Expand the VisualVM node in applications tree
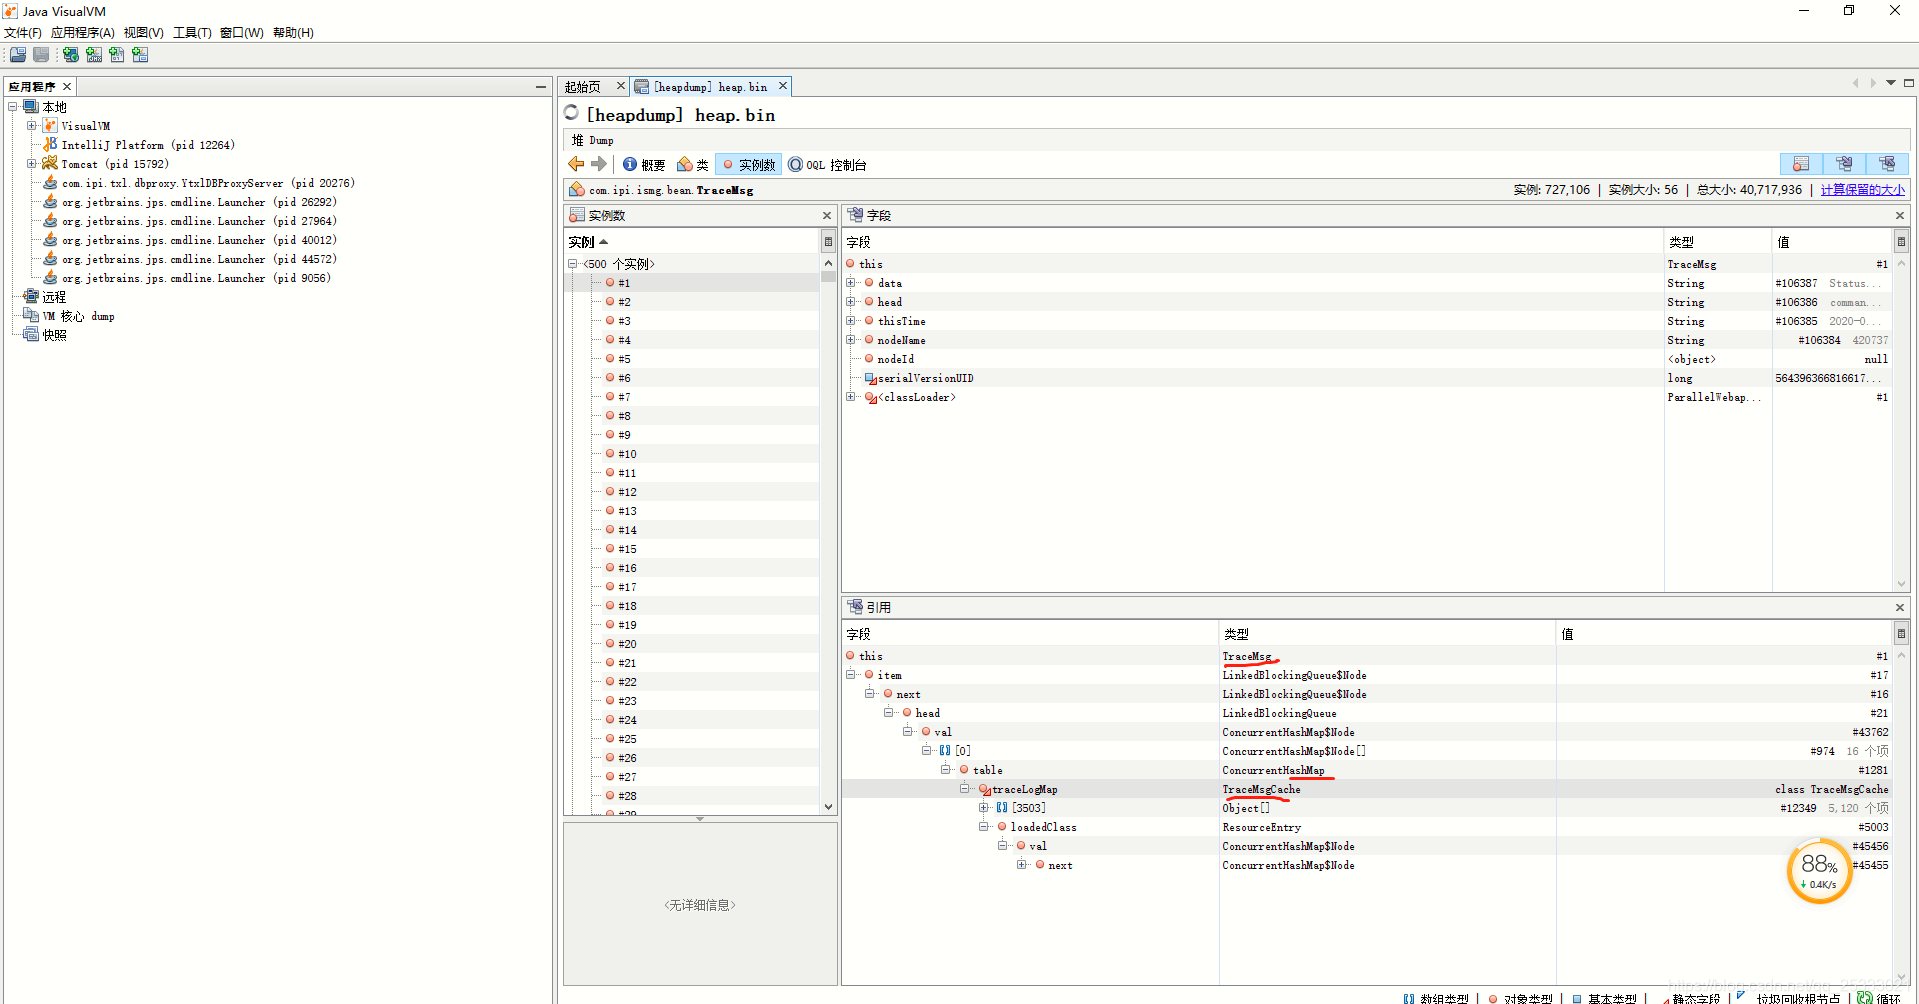The height and width of the screenshot is (1004, 1919). pos(31,125)
